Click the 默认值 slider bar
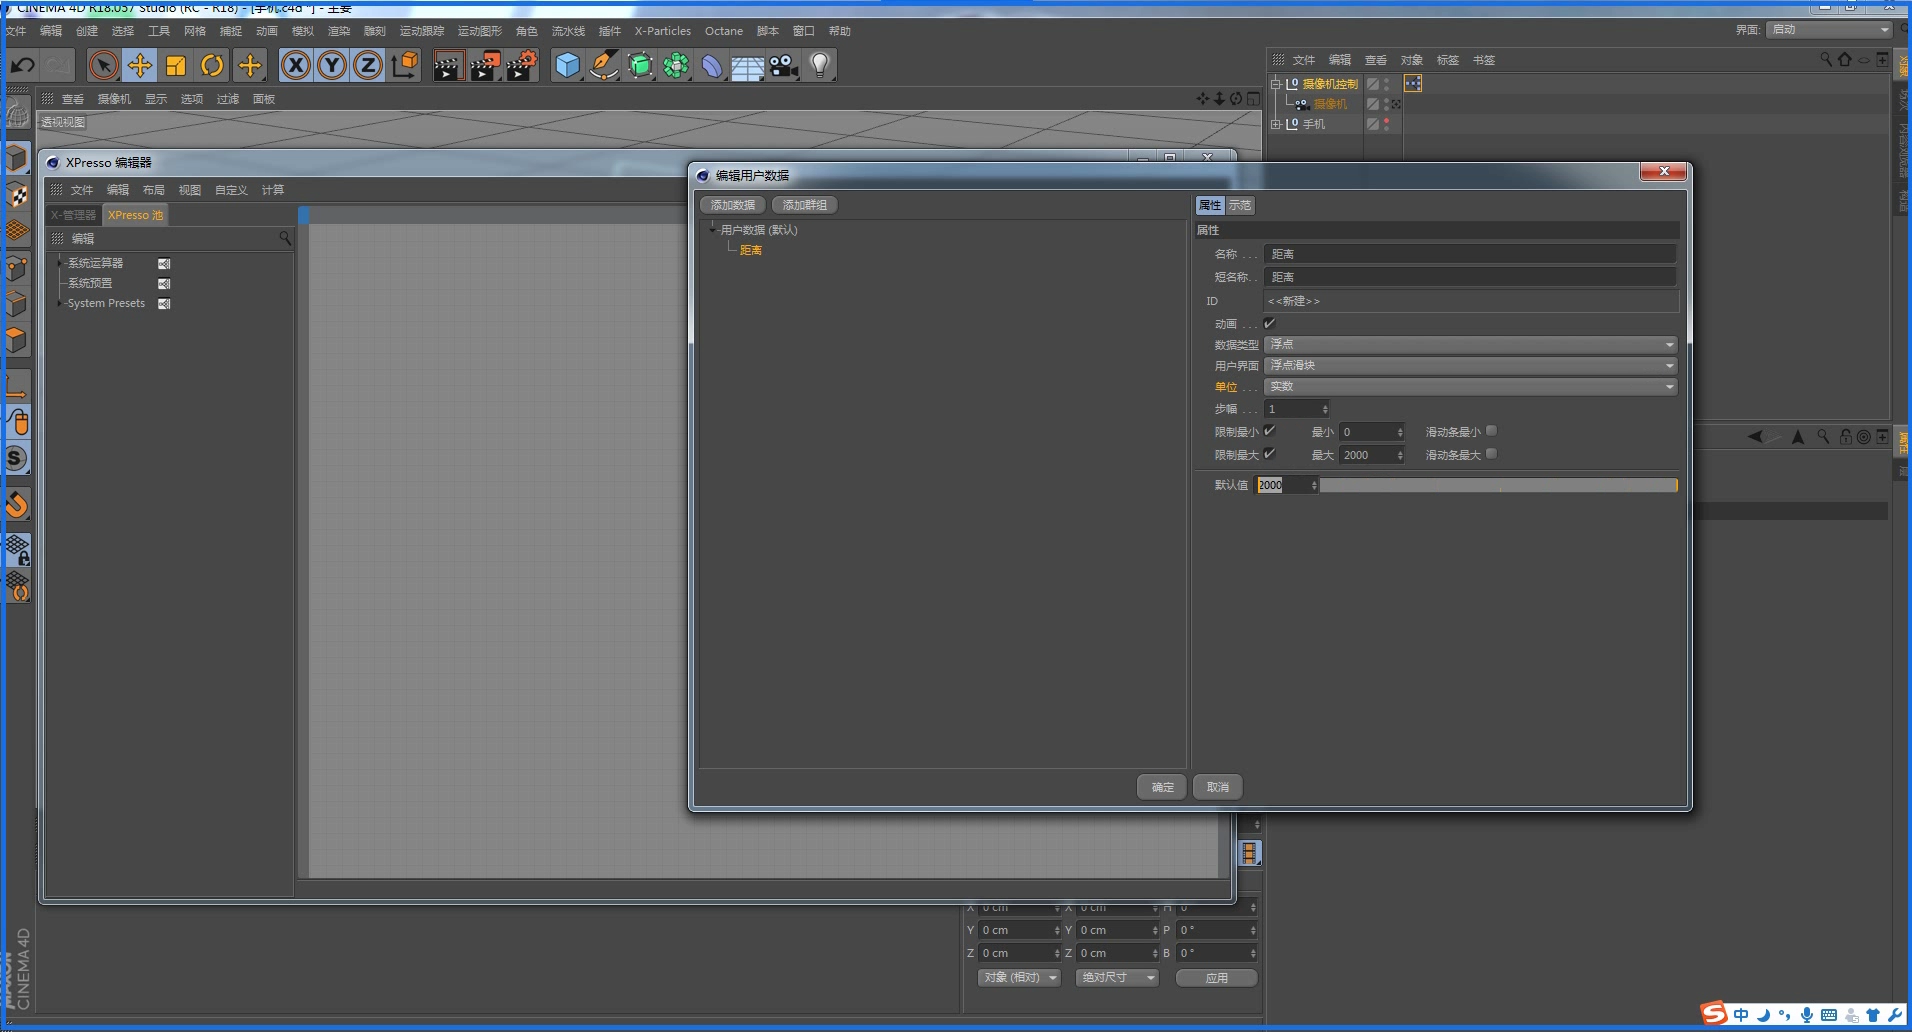1912x1032 pixels. tap(1499, 485)
